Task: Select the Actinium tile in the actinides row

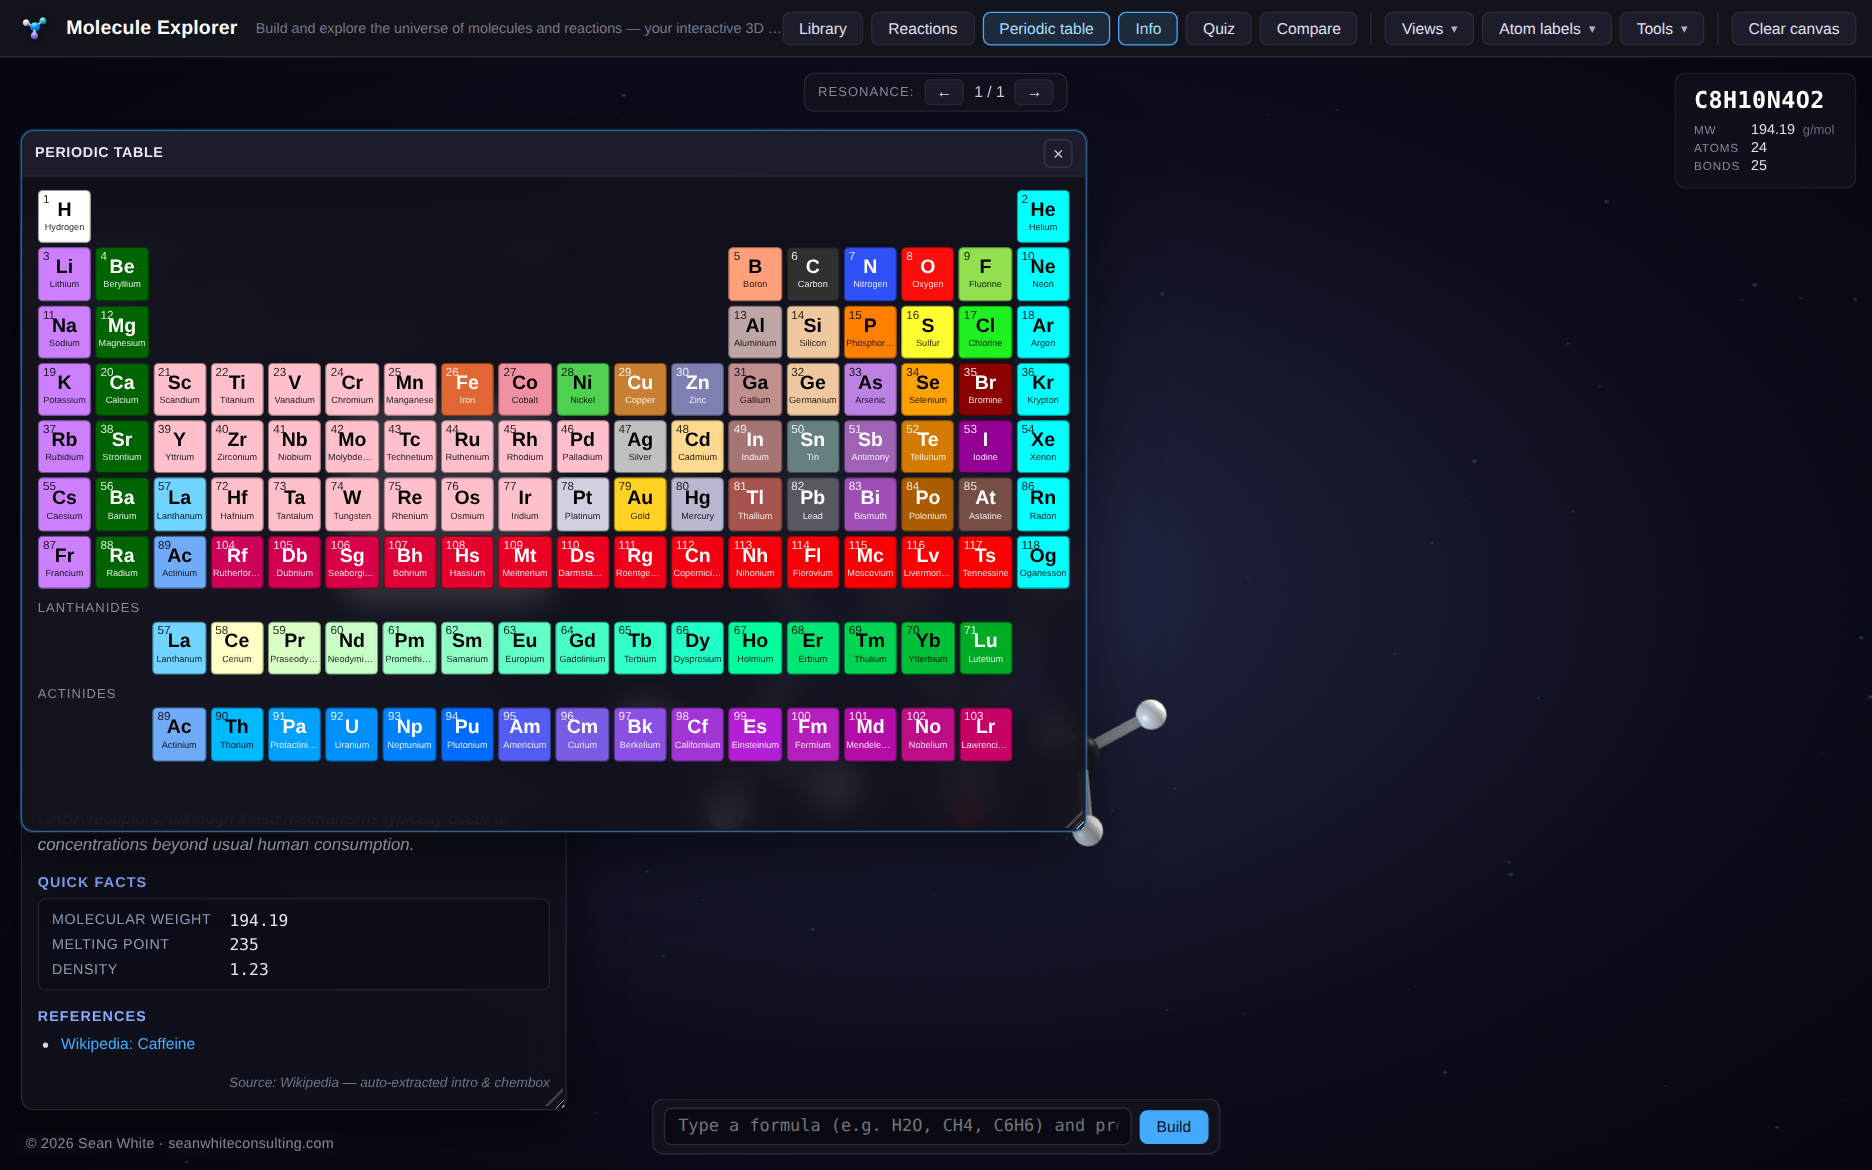Action: (179, 734)
